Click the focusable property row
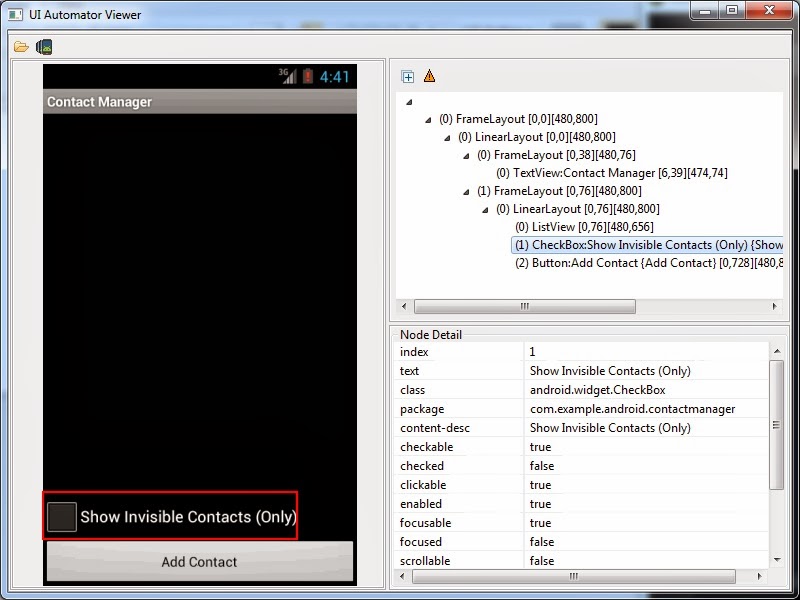 pos(581,522)
